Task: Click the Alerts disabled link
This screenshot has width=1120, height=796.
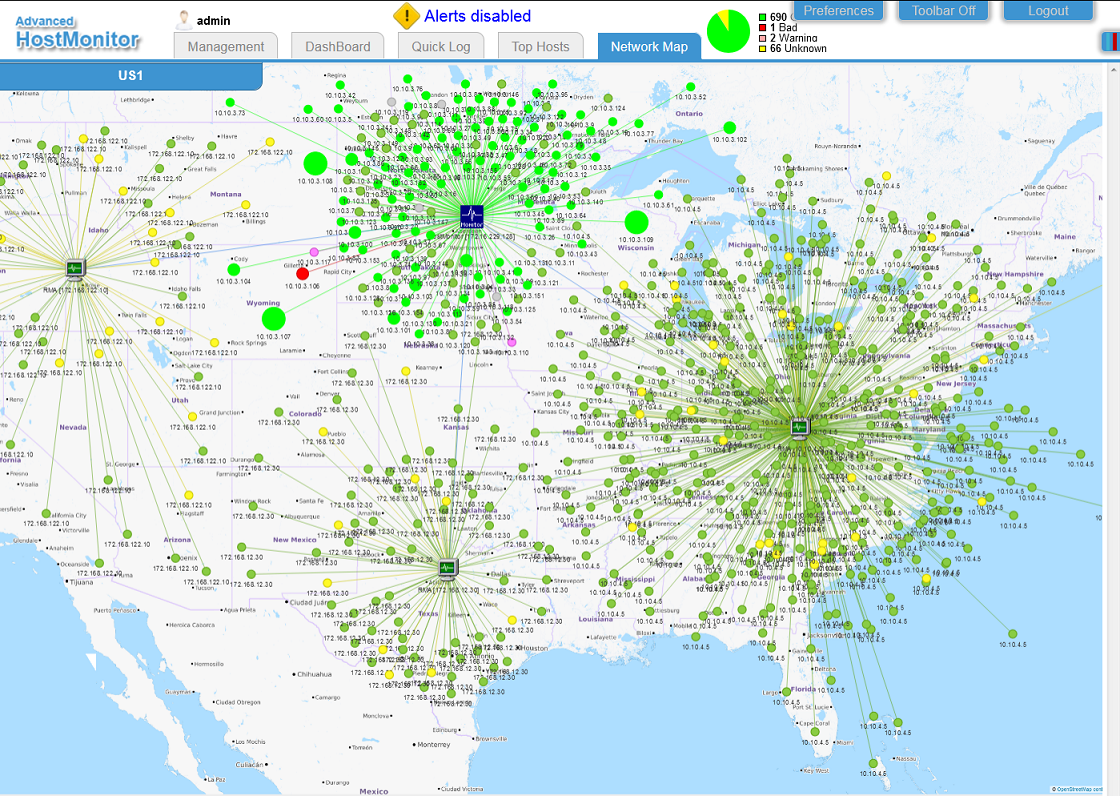Action: point(477,16)
